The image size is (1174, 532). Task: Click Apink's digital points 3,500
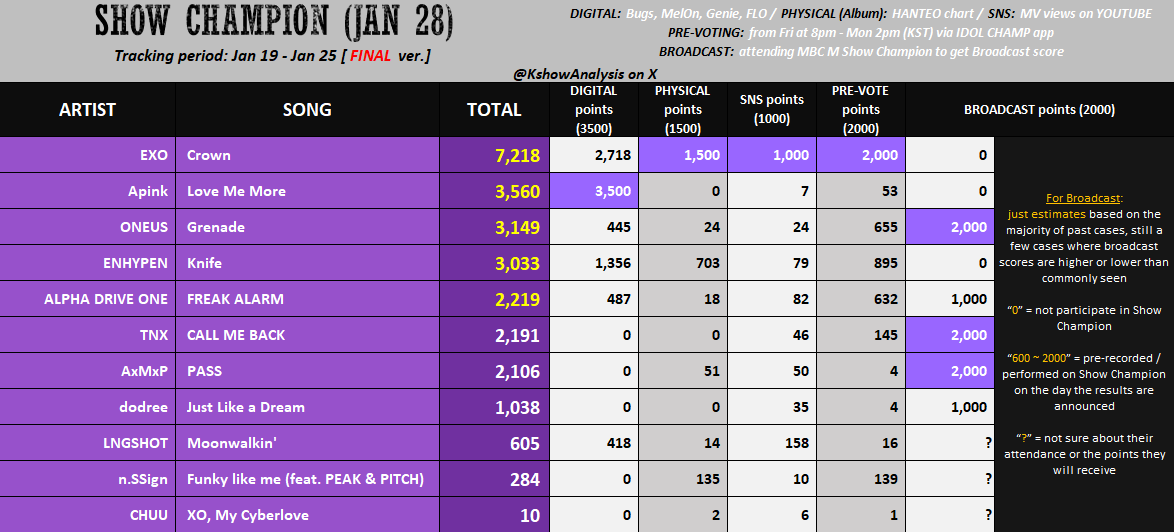(594, 191)
